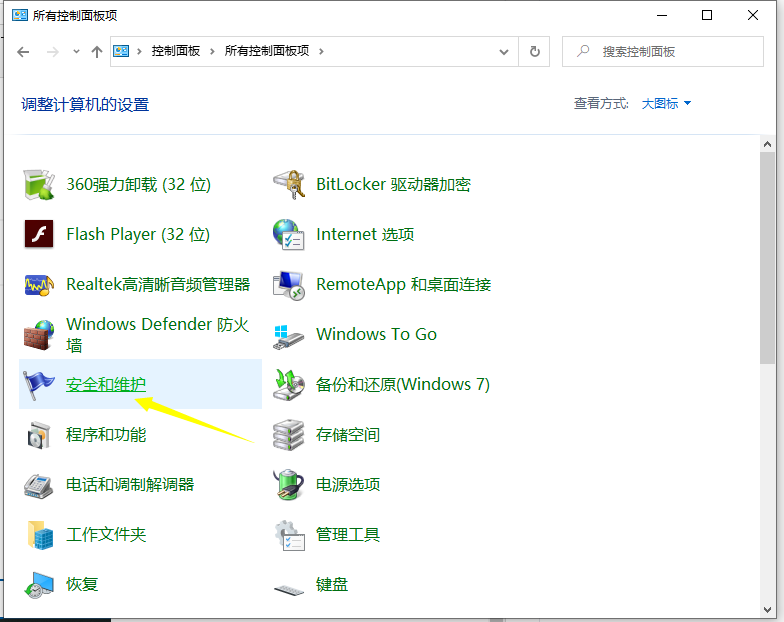Open 备份和还原(Windows 7) link
Screen dimensions: 784x622
pyautogui.click(x=403, y=384)
